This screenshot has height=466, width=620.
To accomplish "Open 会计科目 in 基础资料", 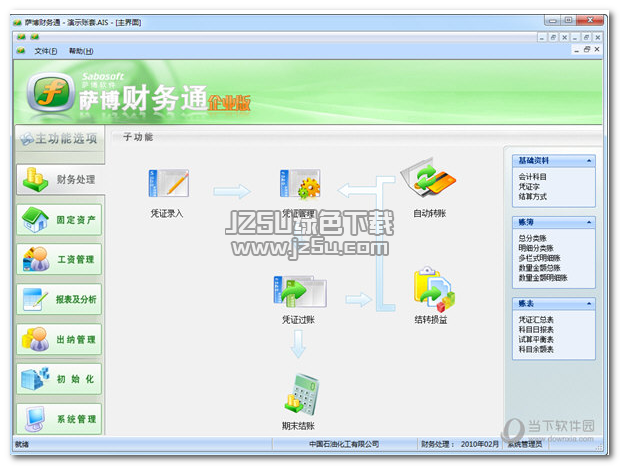I will click(532, 177).
